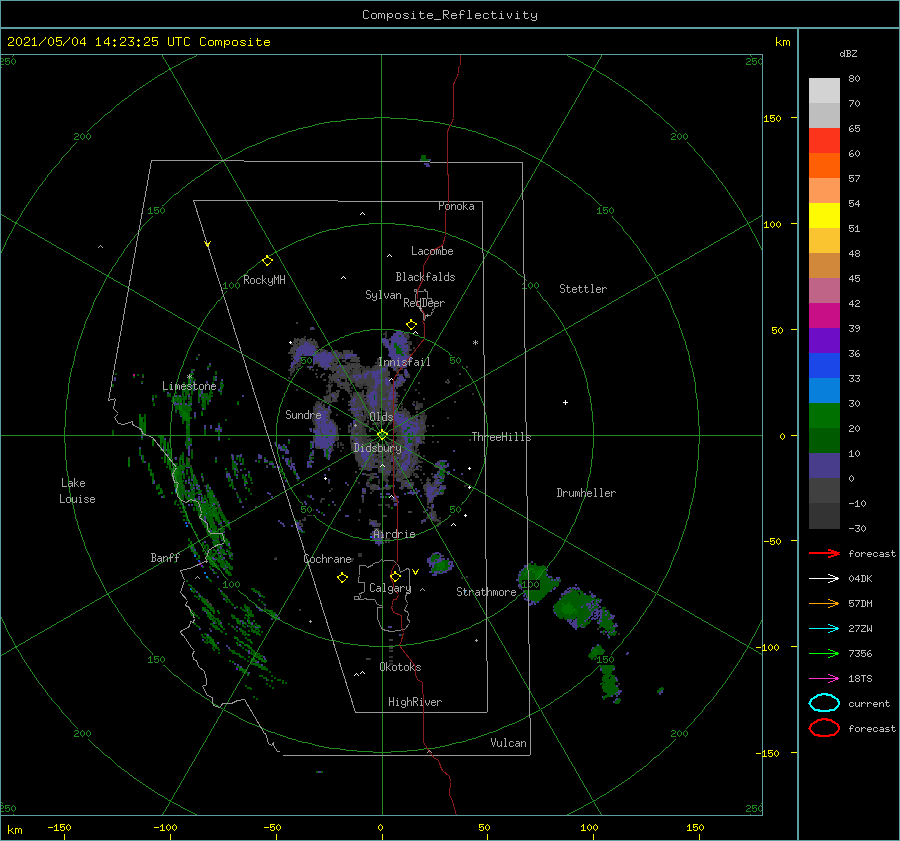Pick the bright green swatch between 30 and 20

click(824, 416)
